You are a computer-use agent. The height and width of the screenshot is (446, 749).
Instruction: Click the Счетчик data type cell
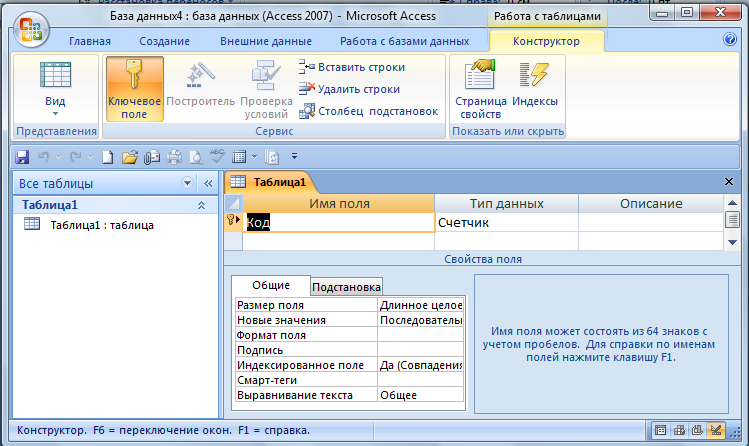pyautogui.click(x=506, y=223)
